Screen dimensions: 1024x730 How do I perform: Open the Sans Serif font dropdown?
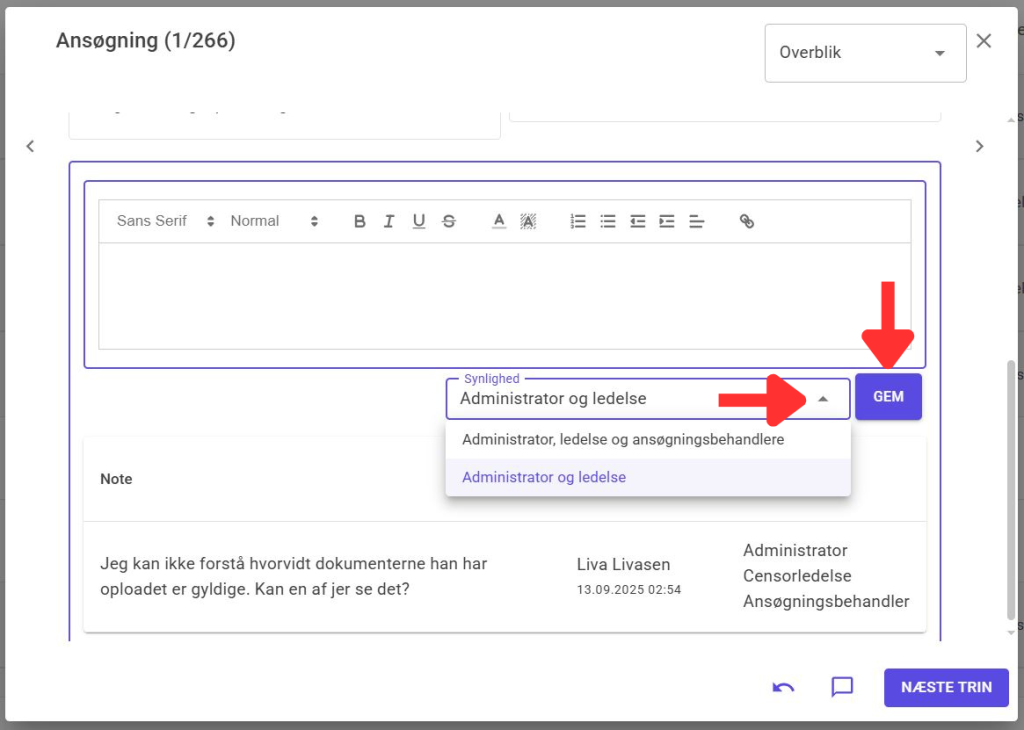(165, 221)
